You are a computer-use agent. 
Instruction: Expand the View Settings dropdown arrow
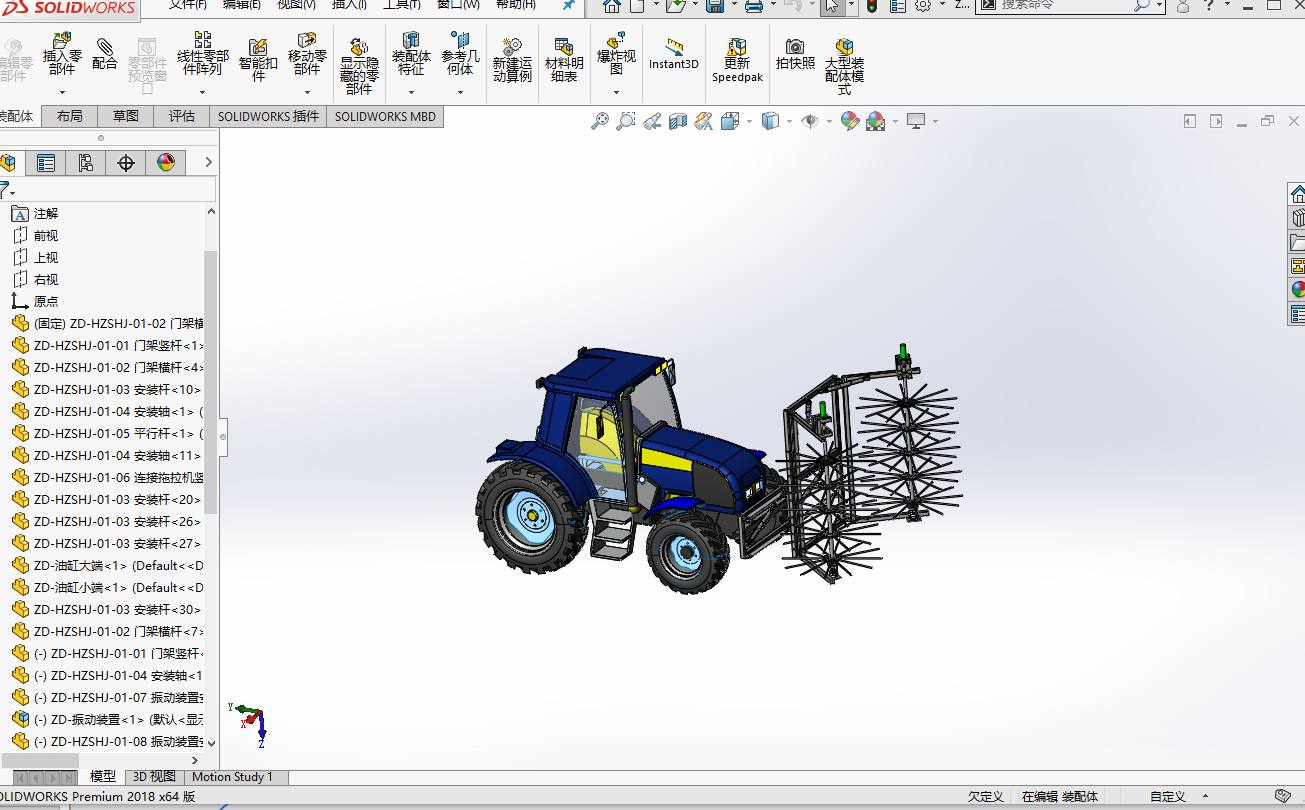pos(935,121)
